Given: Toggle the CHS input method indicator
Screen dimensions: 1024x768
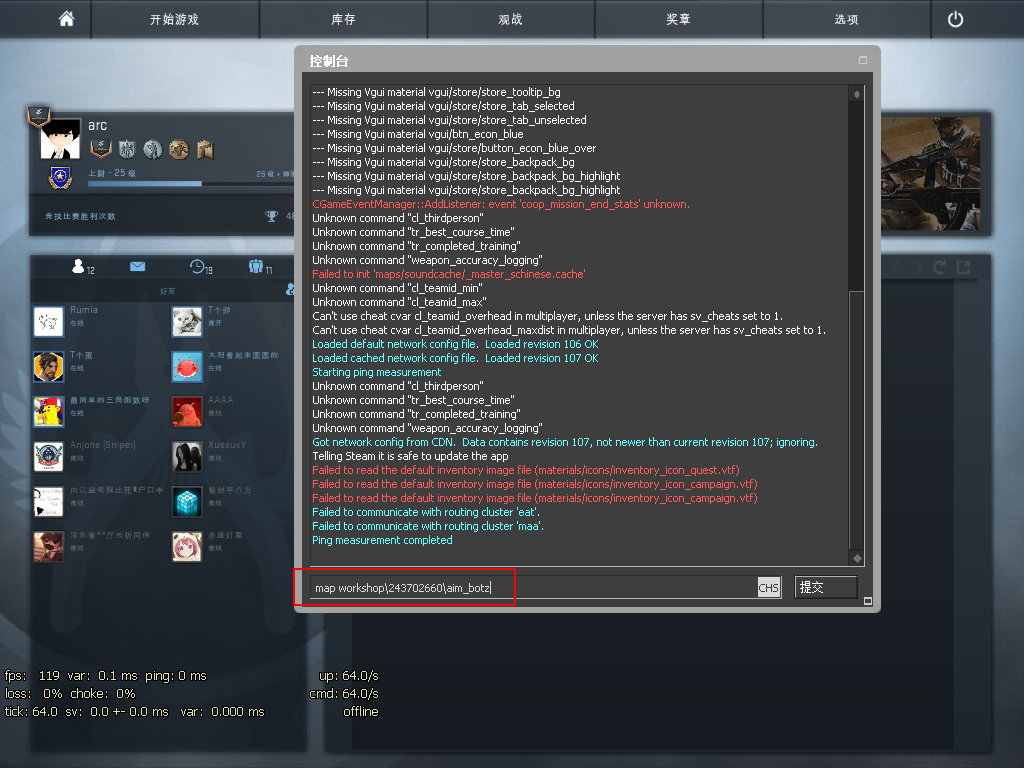Looking at the screenshot, I should pos(768,588).
